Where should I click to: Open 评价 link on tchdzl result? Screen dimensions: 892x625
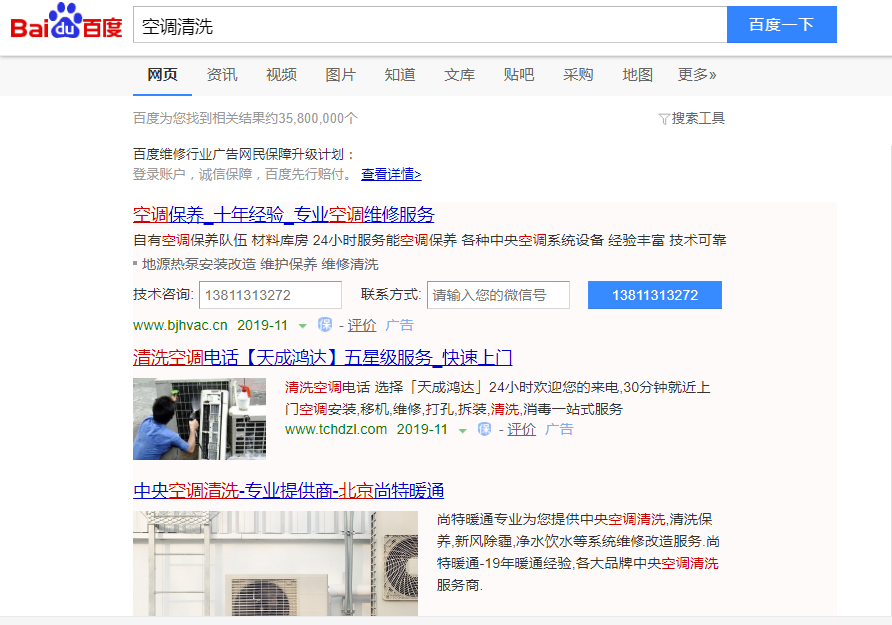pyautogui.click(x=522, y=429)
